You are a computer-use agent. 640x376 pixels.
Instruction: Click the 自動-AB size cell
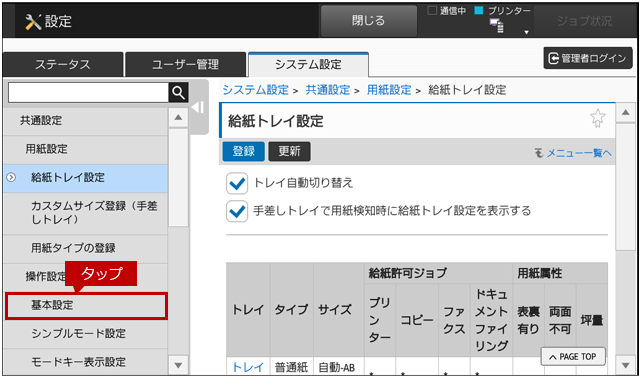pyautogui.click(x=339, y=367)
